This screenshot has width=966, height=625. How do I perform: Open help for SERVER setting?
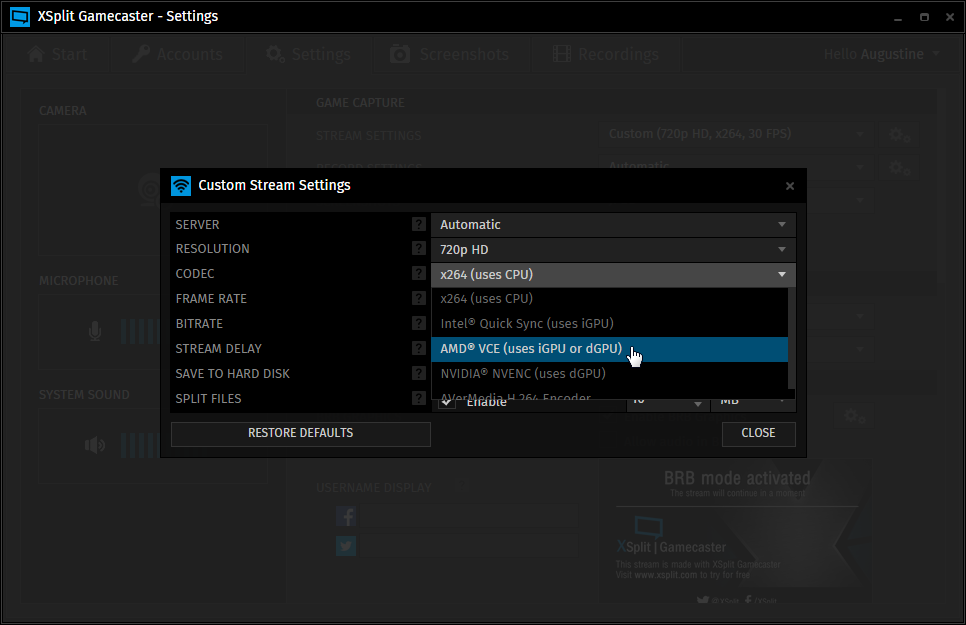419,224
